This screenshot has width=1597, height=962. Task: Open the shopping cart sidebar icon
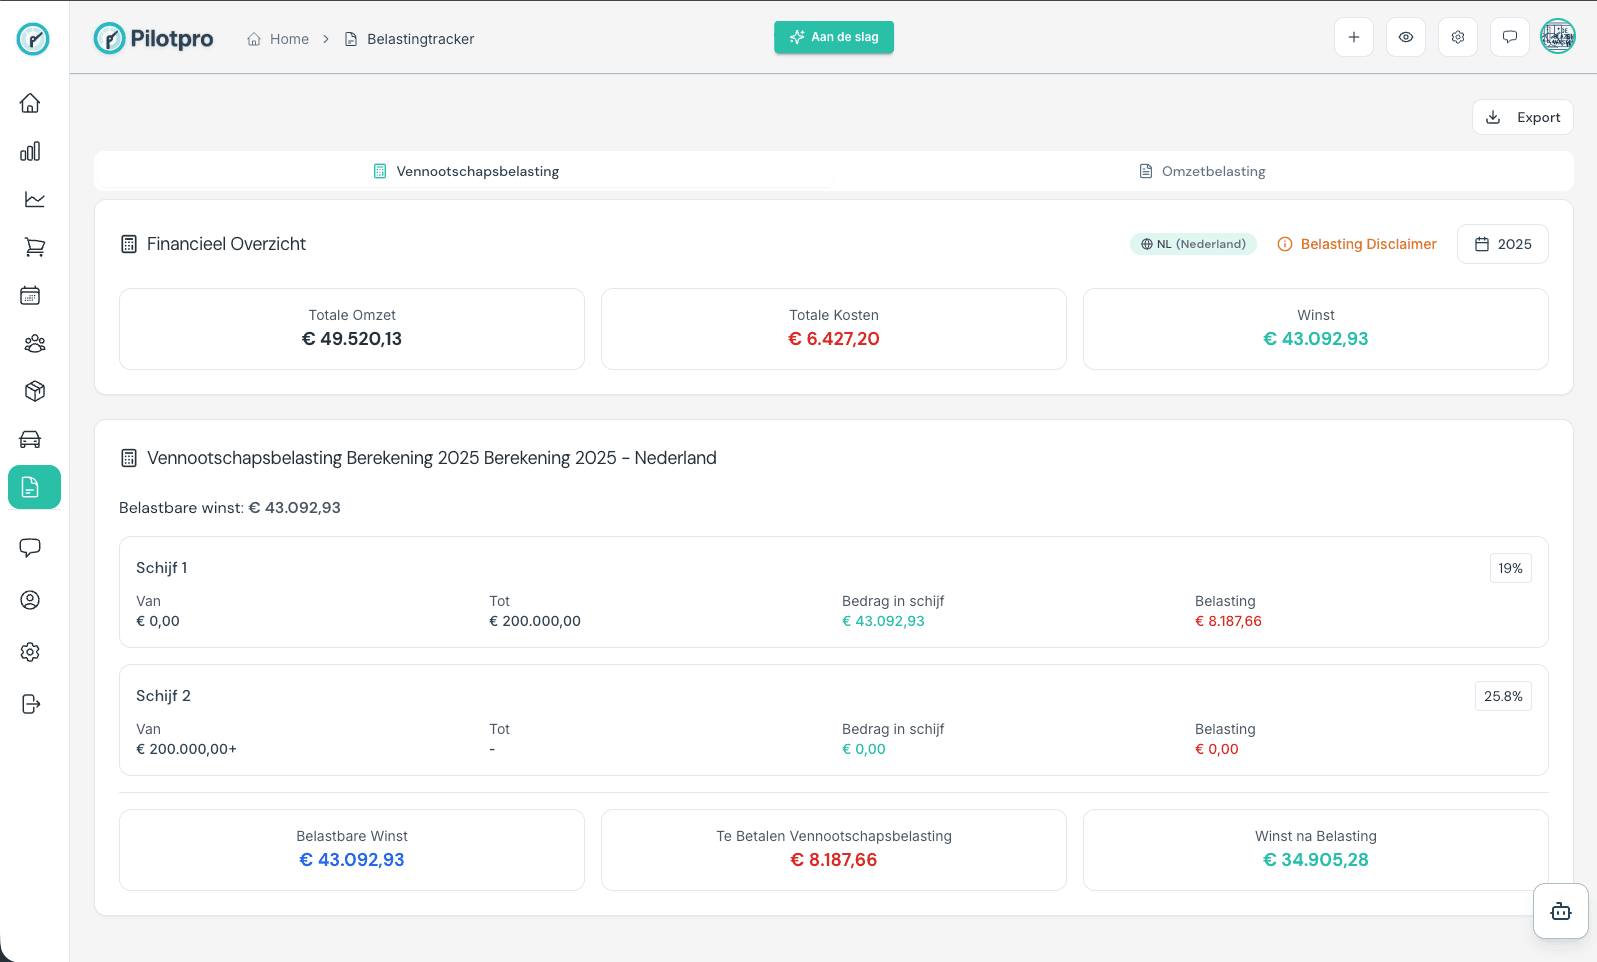(x=34, y=247)
